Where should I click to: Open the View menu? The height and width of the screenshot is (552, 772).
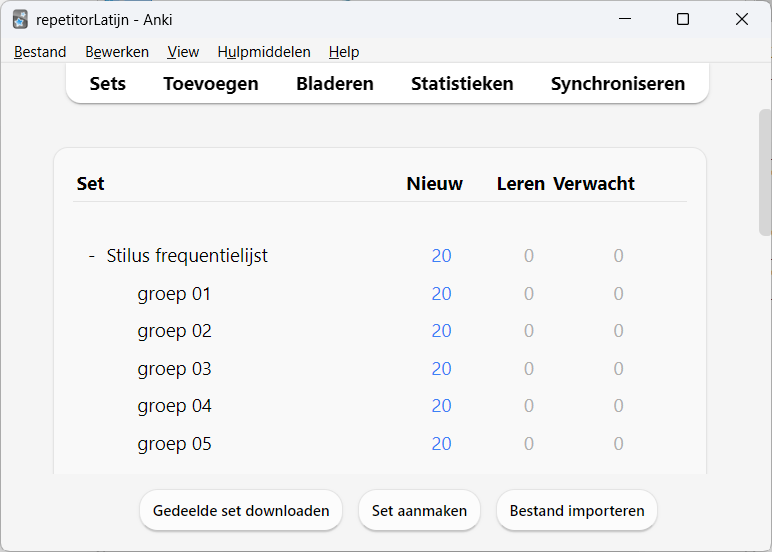coord(183,52)
